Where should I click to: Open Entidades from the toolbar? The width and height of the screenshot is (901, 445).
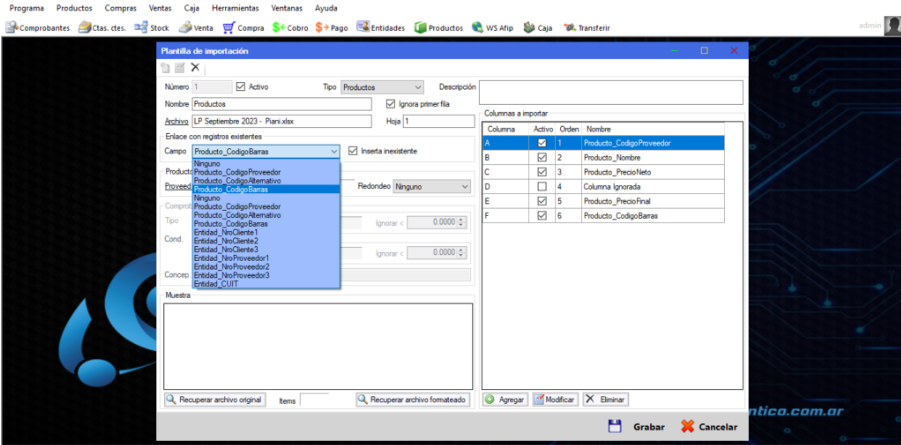[380, 28]
